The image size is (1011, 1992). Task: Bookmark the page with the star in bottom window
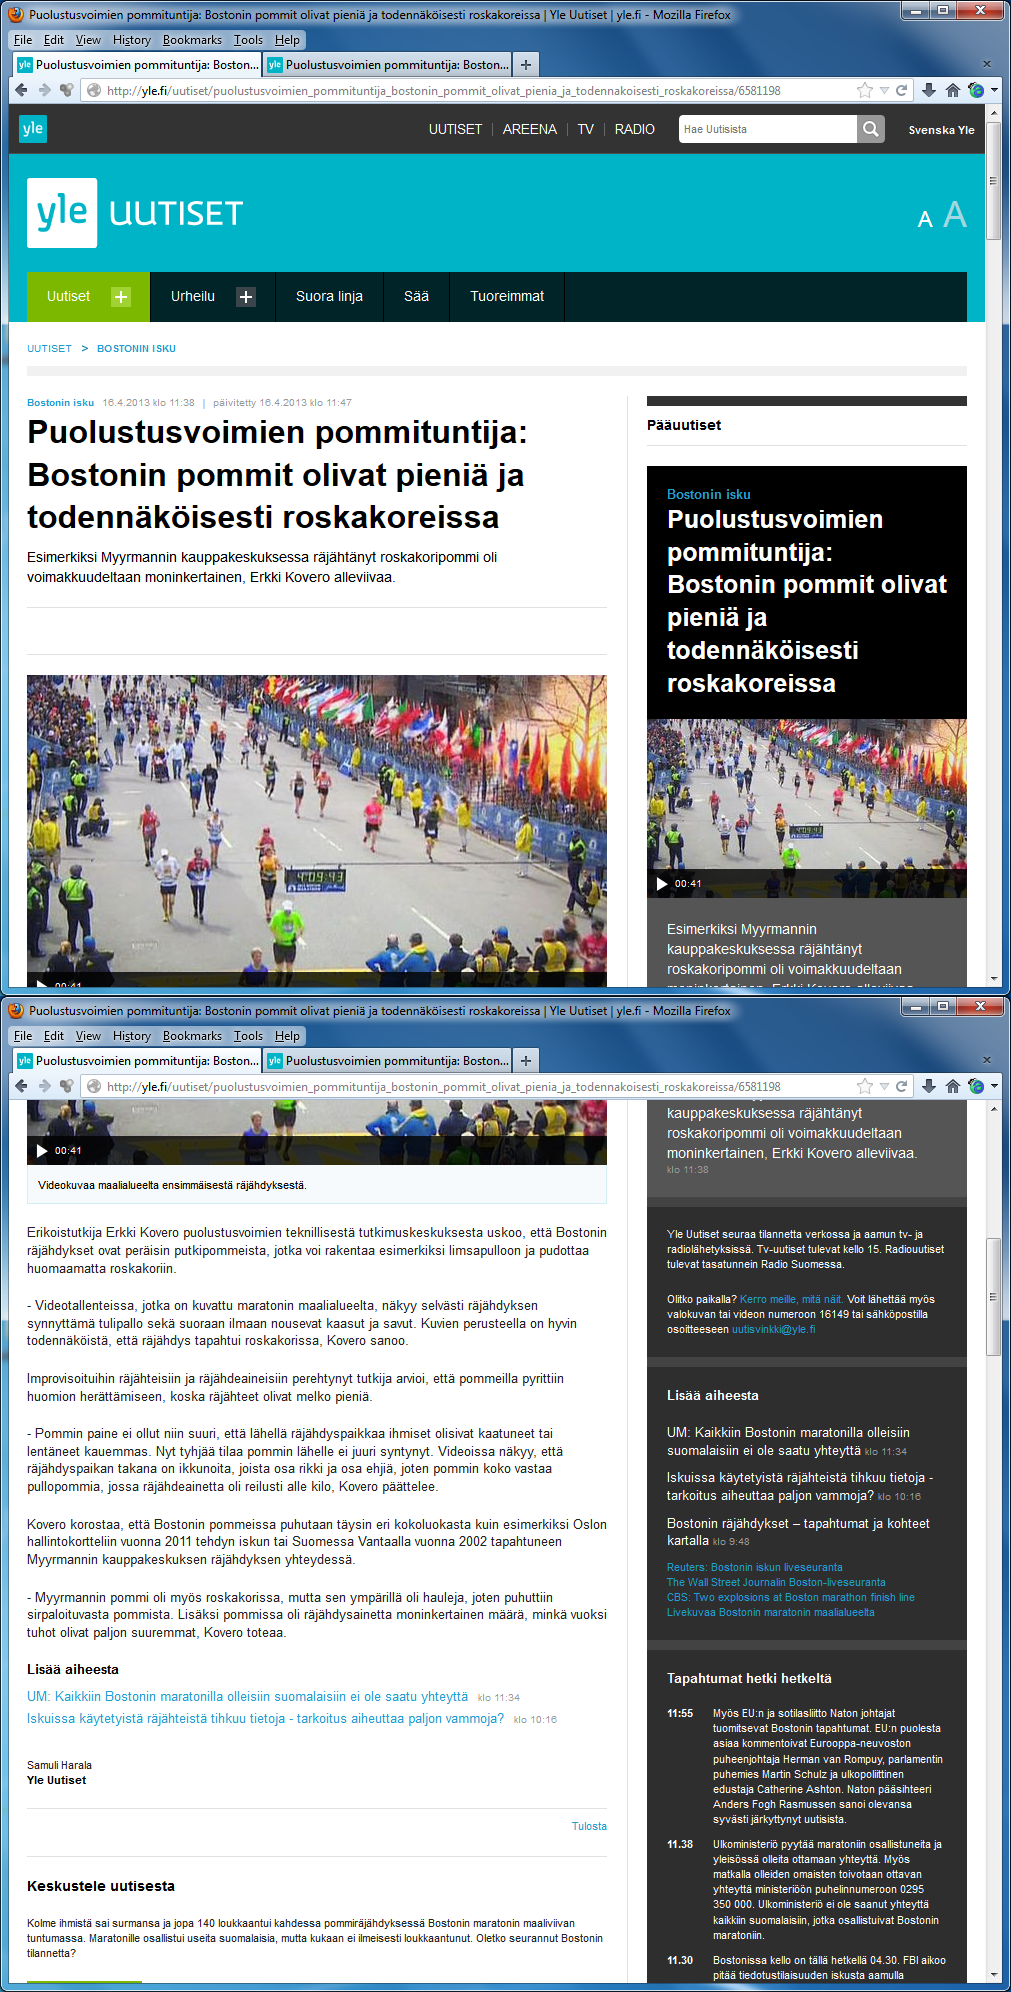click(x=865, y=1086)
